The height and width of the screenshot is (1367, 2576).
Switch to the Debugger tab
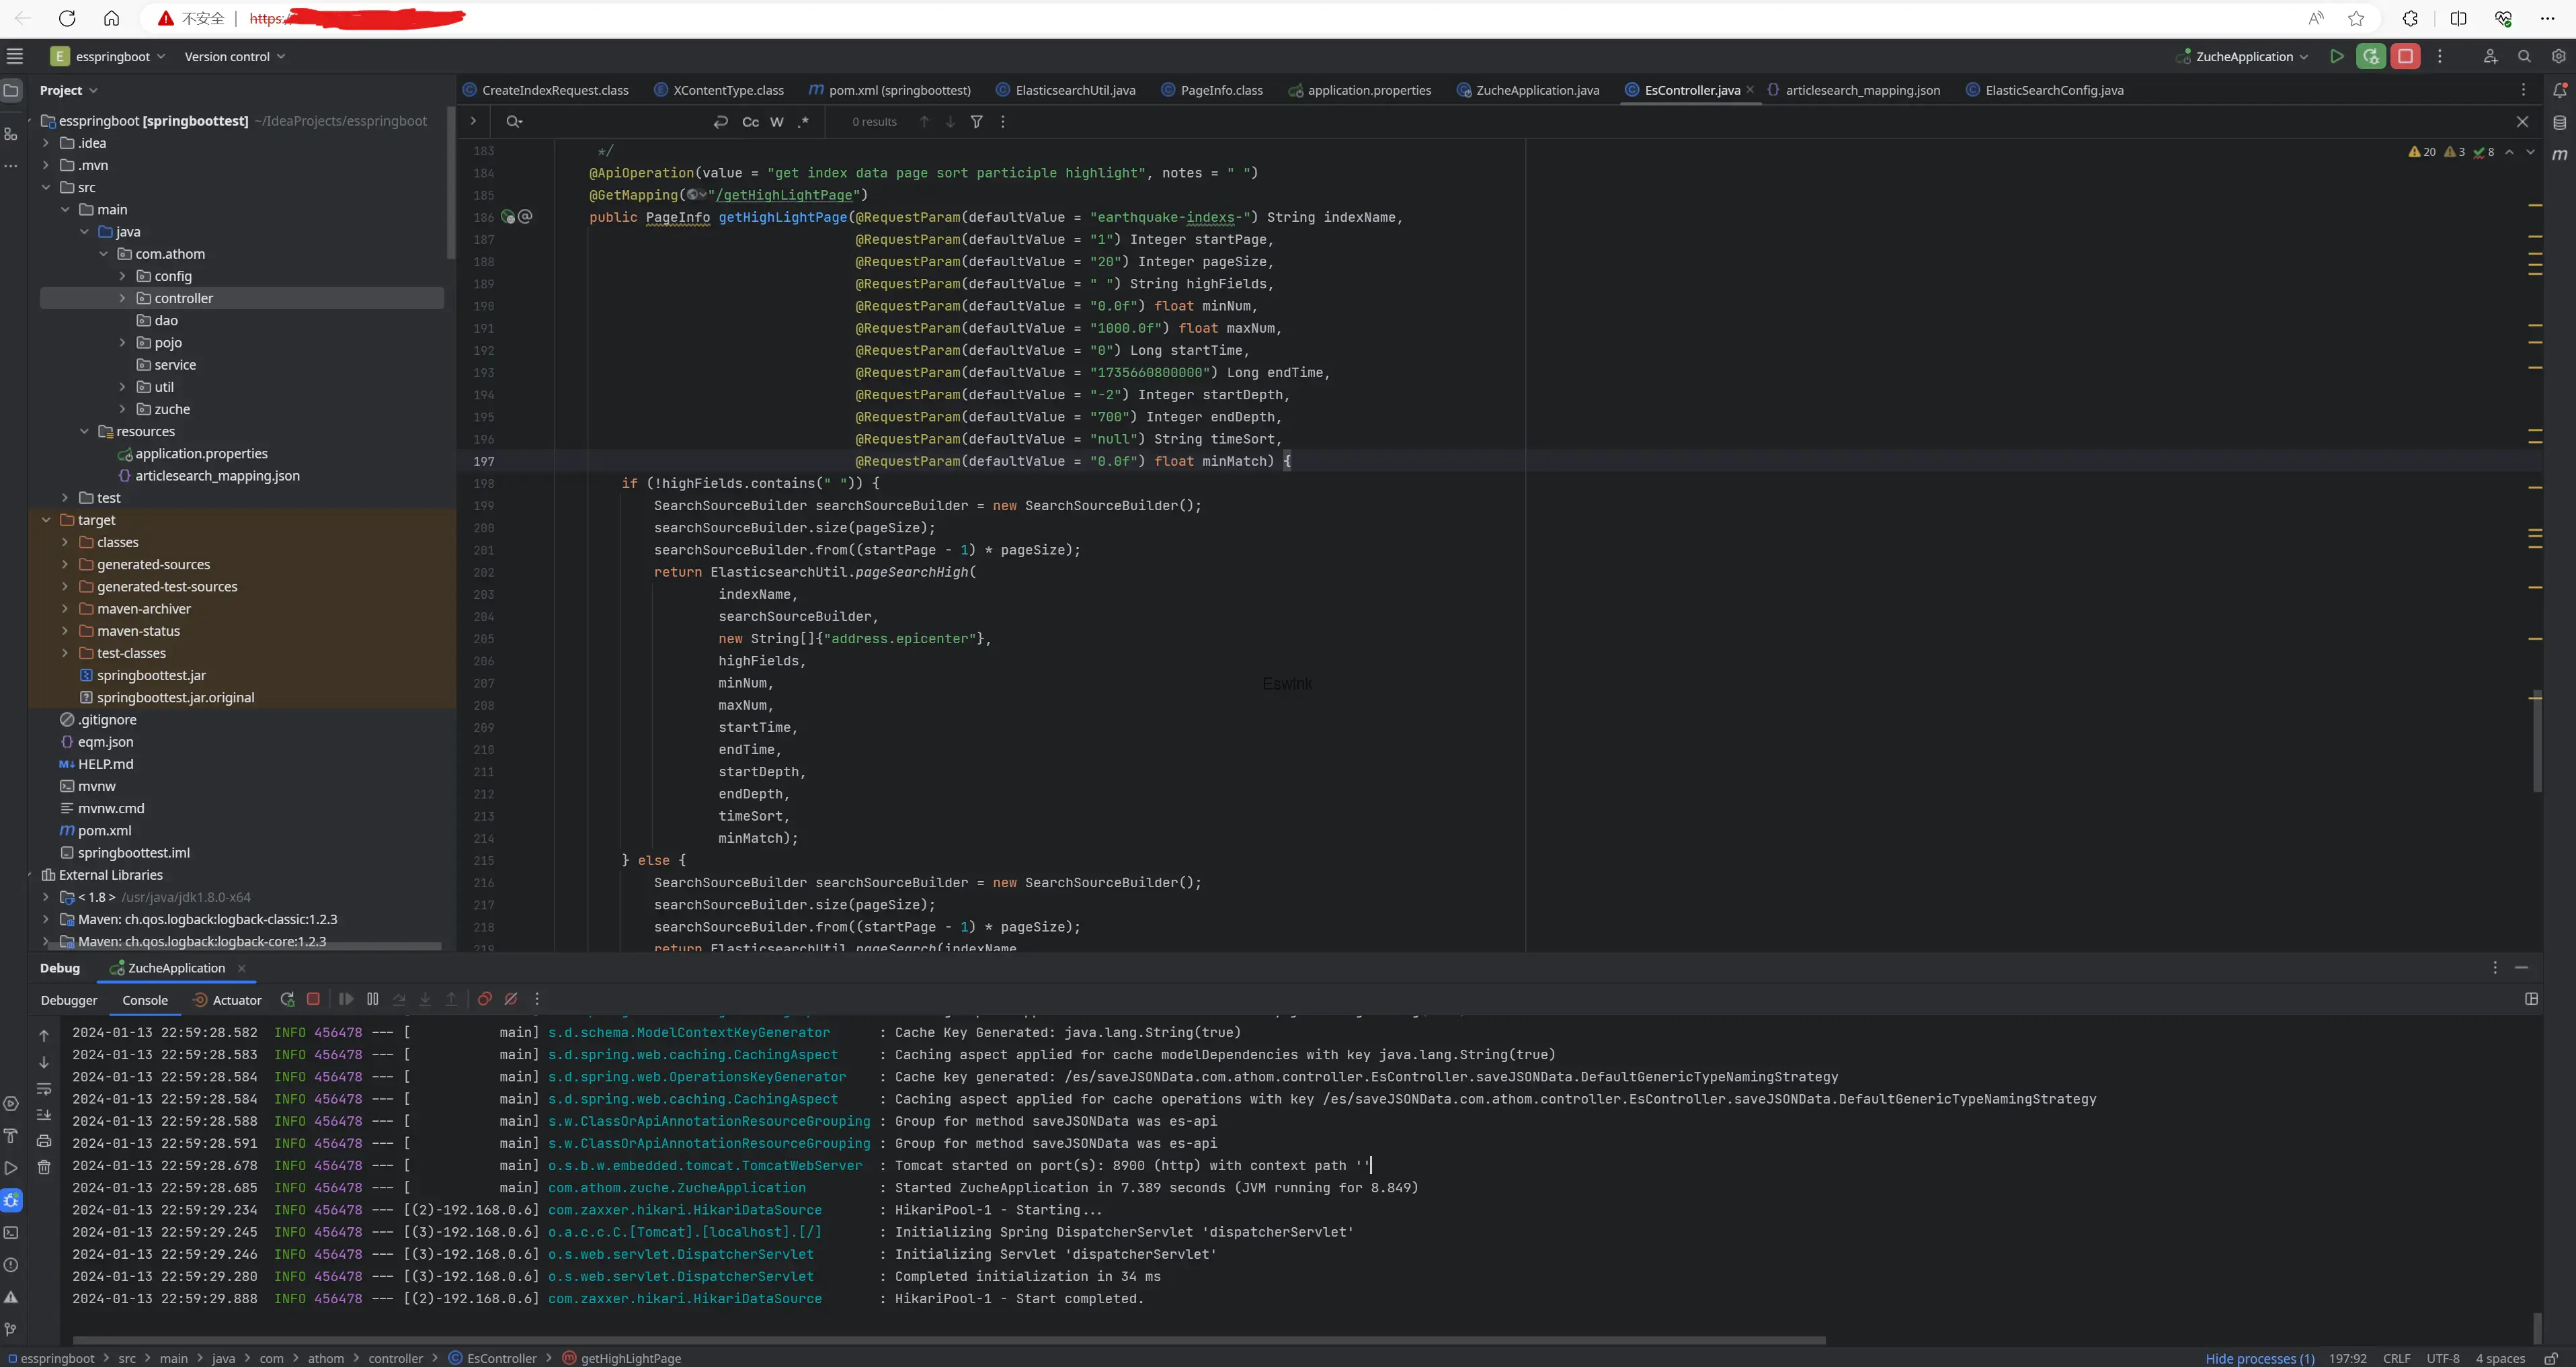click(x=69, y=1000)
